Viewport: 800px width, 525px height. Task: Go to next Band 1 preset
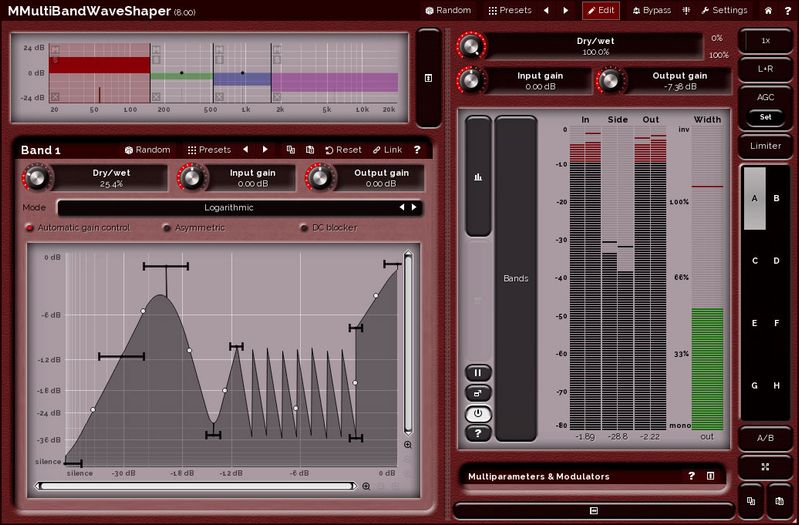265,149
